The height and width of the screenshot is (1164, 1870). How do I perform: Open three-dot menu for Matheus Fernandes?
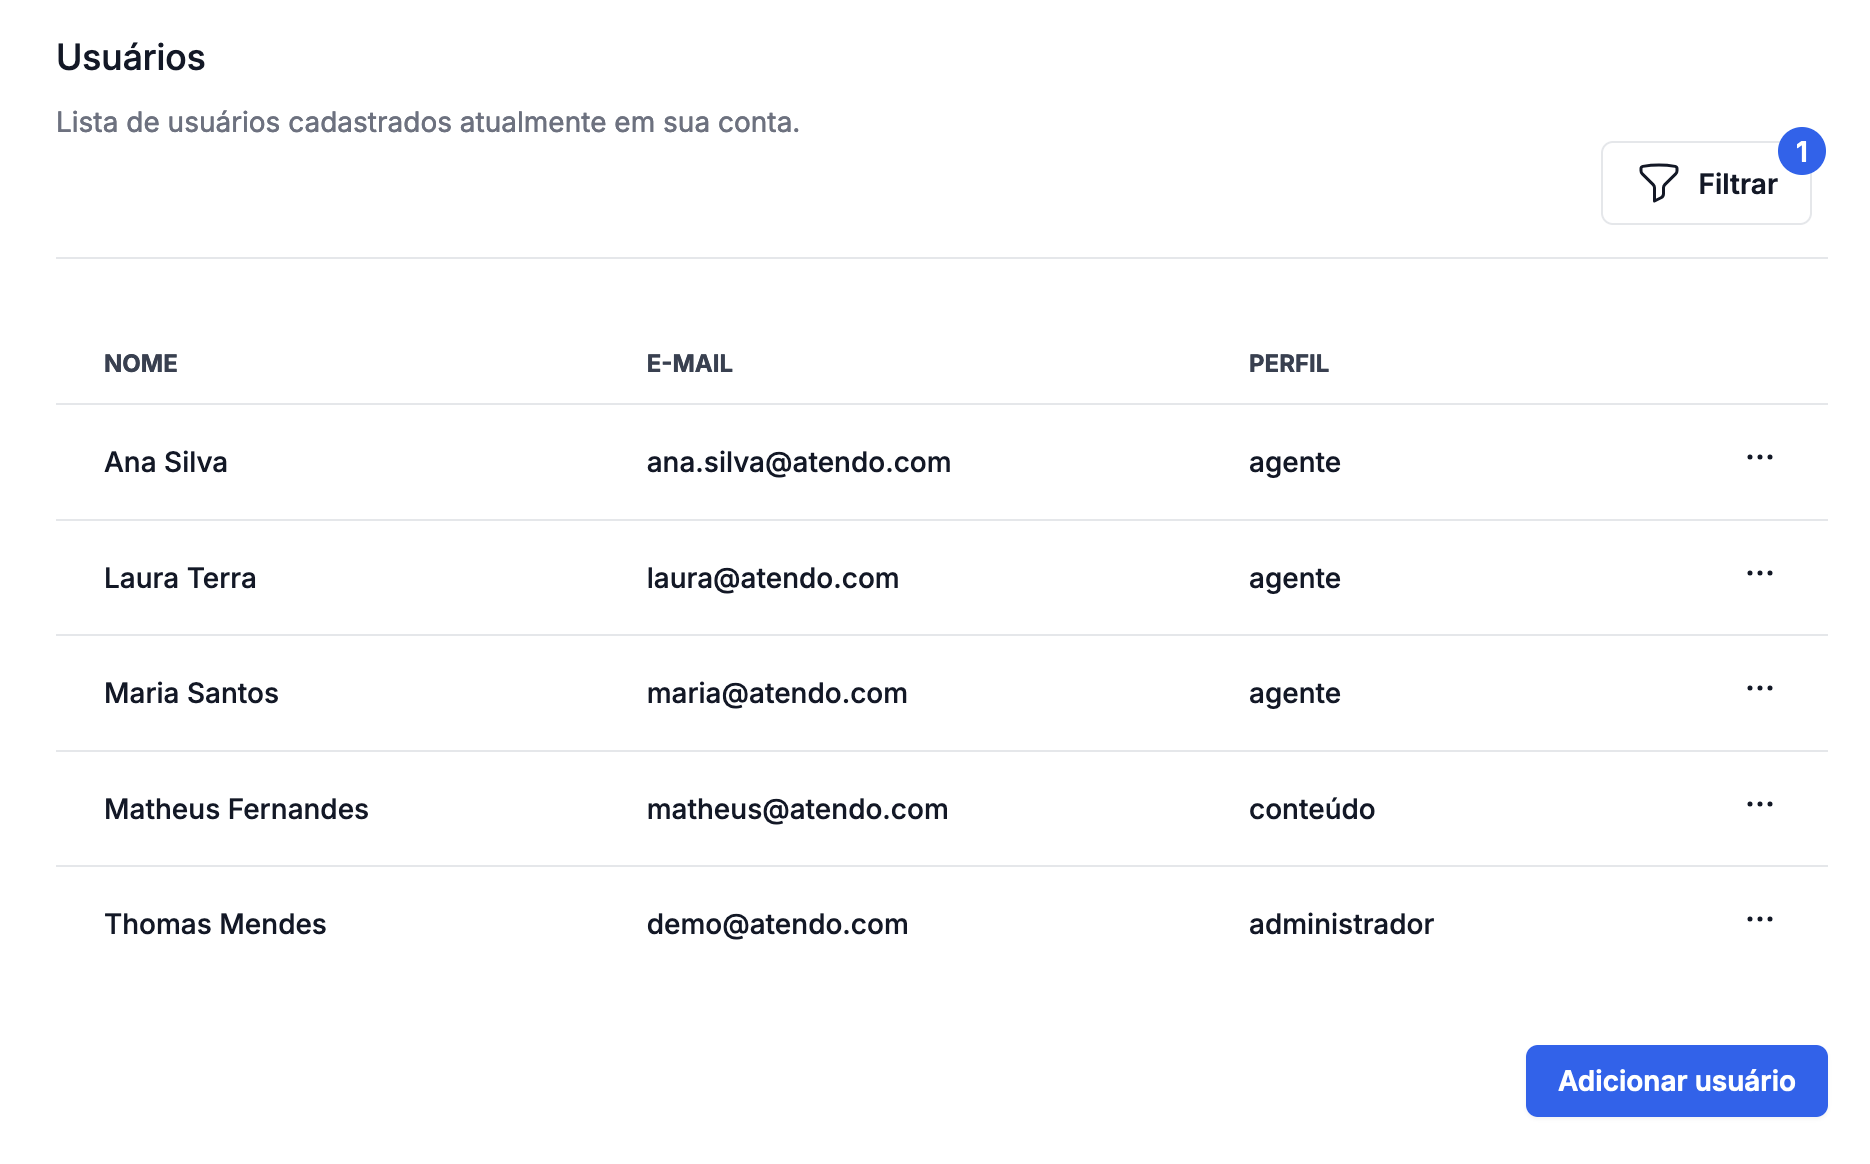[x=1759, y=805]
